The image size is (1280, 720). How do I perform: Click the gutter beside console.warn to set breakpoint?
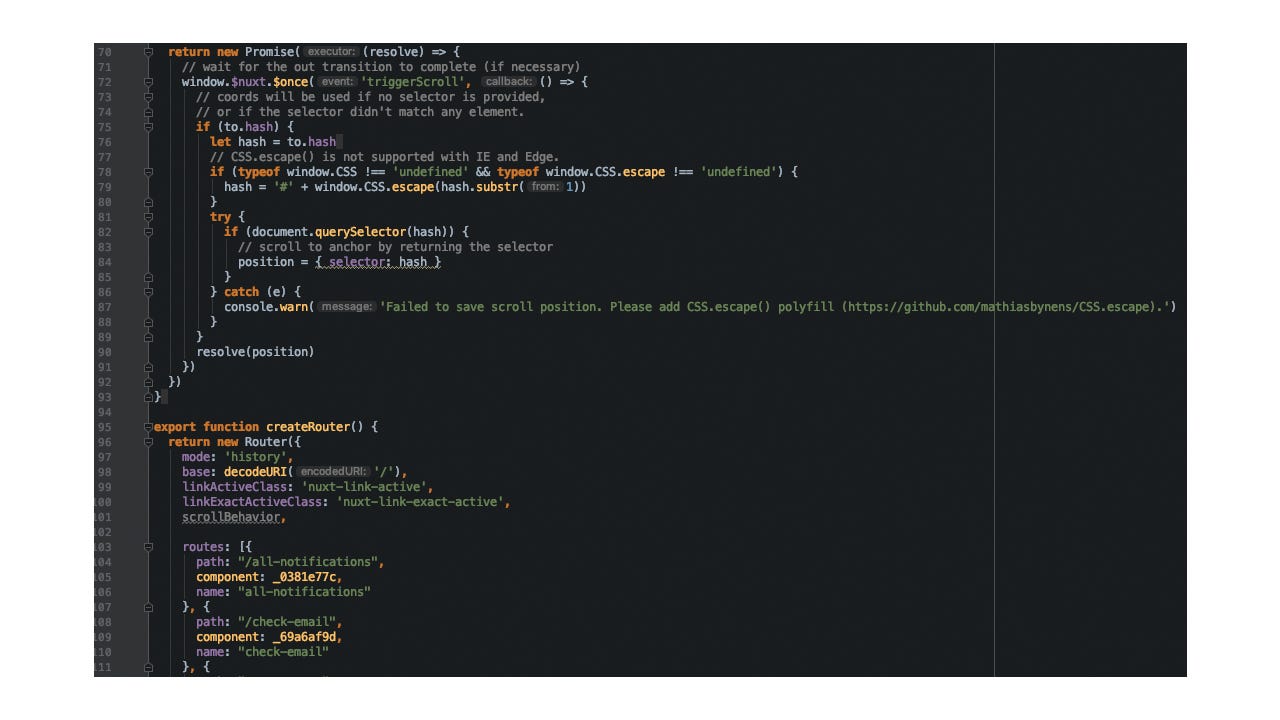point(130,306)
